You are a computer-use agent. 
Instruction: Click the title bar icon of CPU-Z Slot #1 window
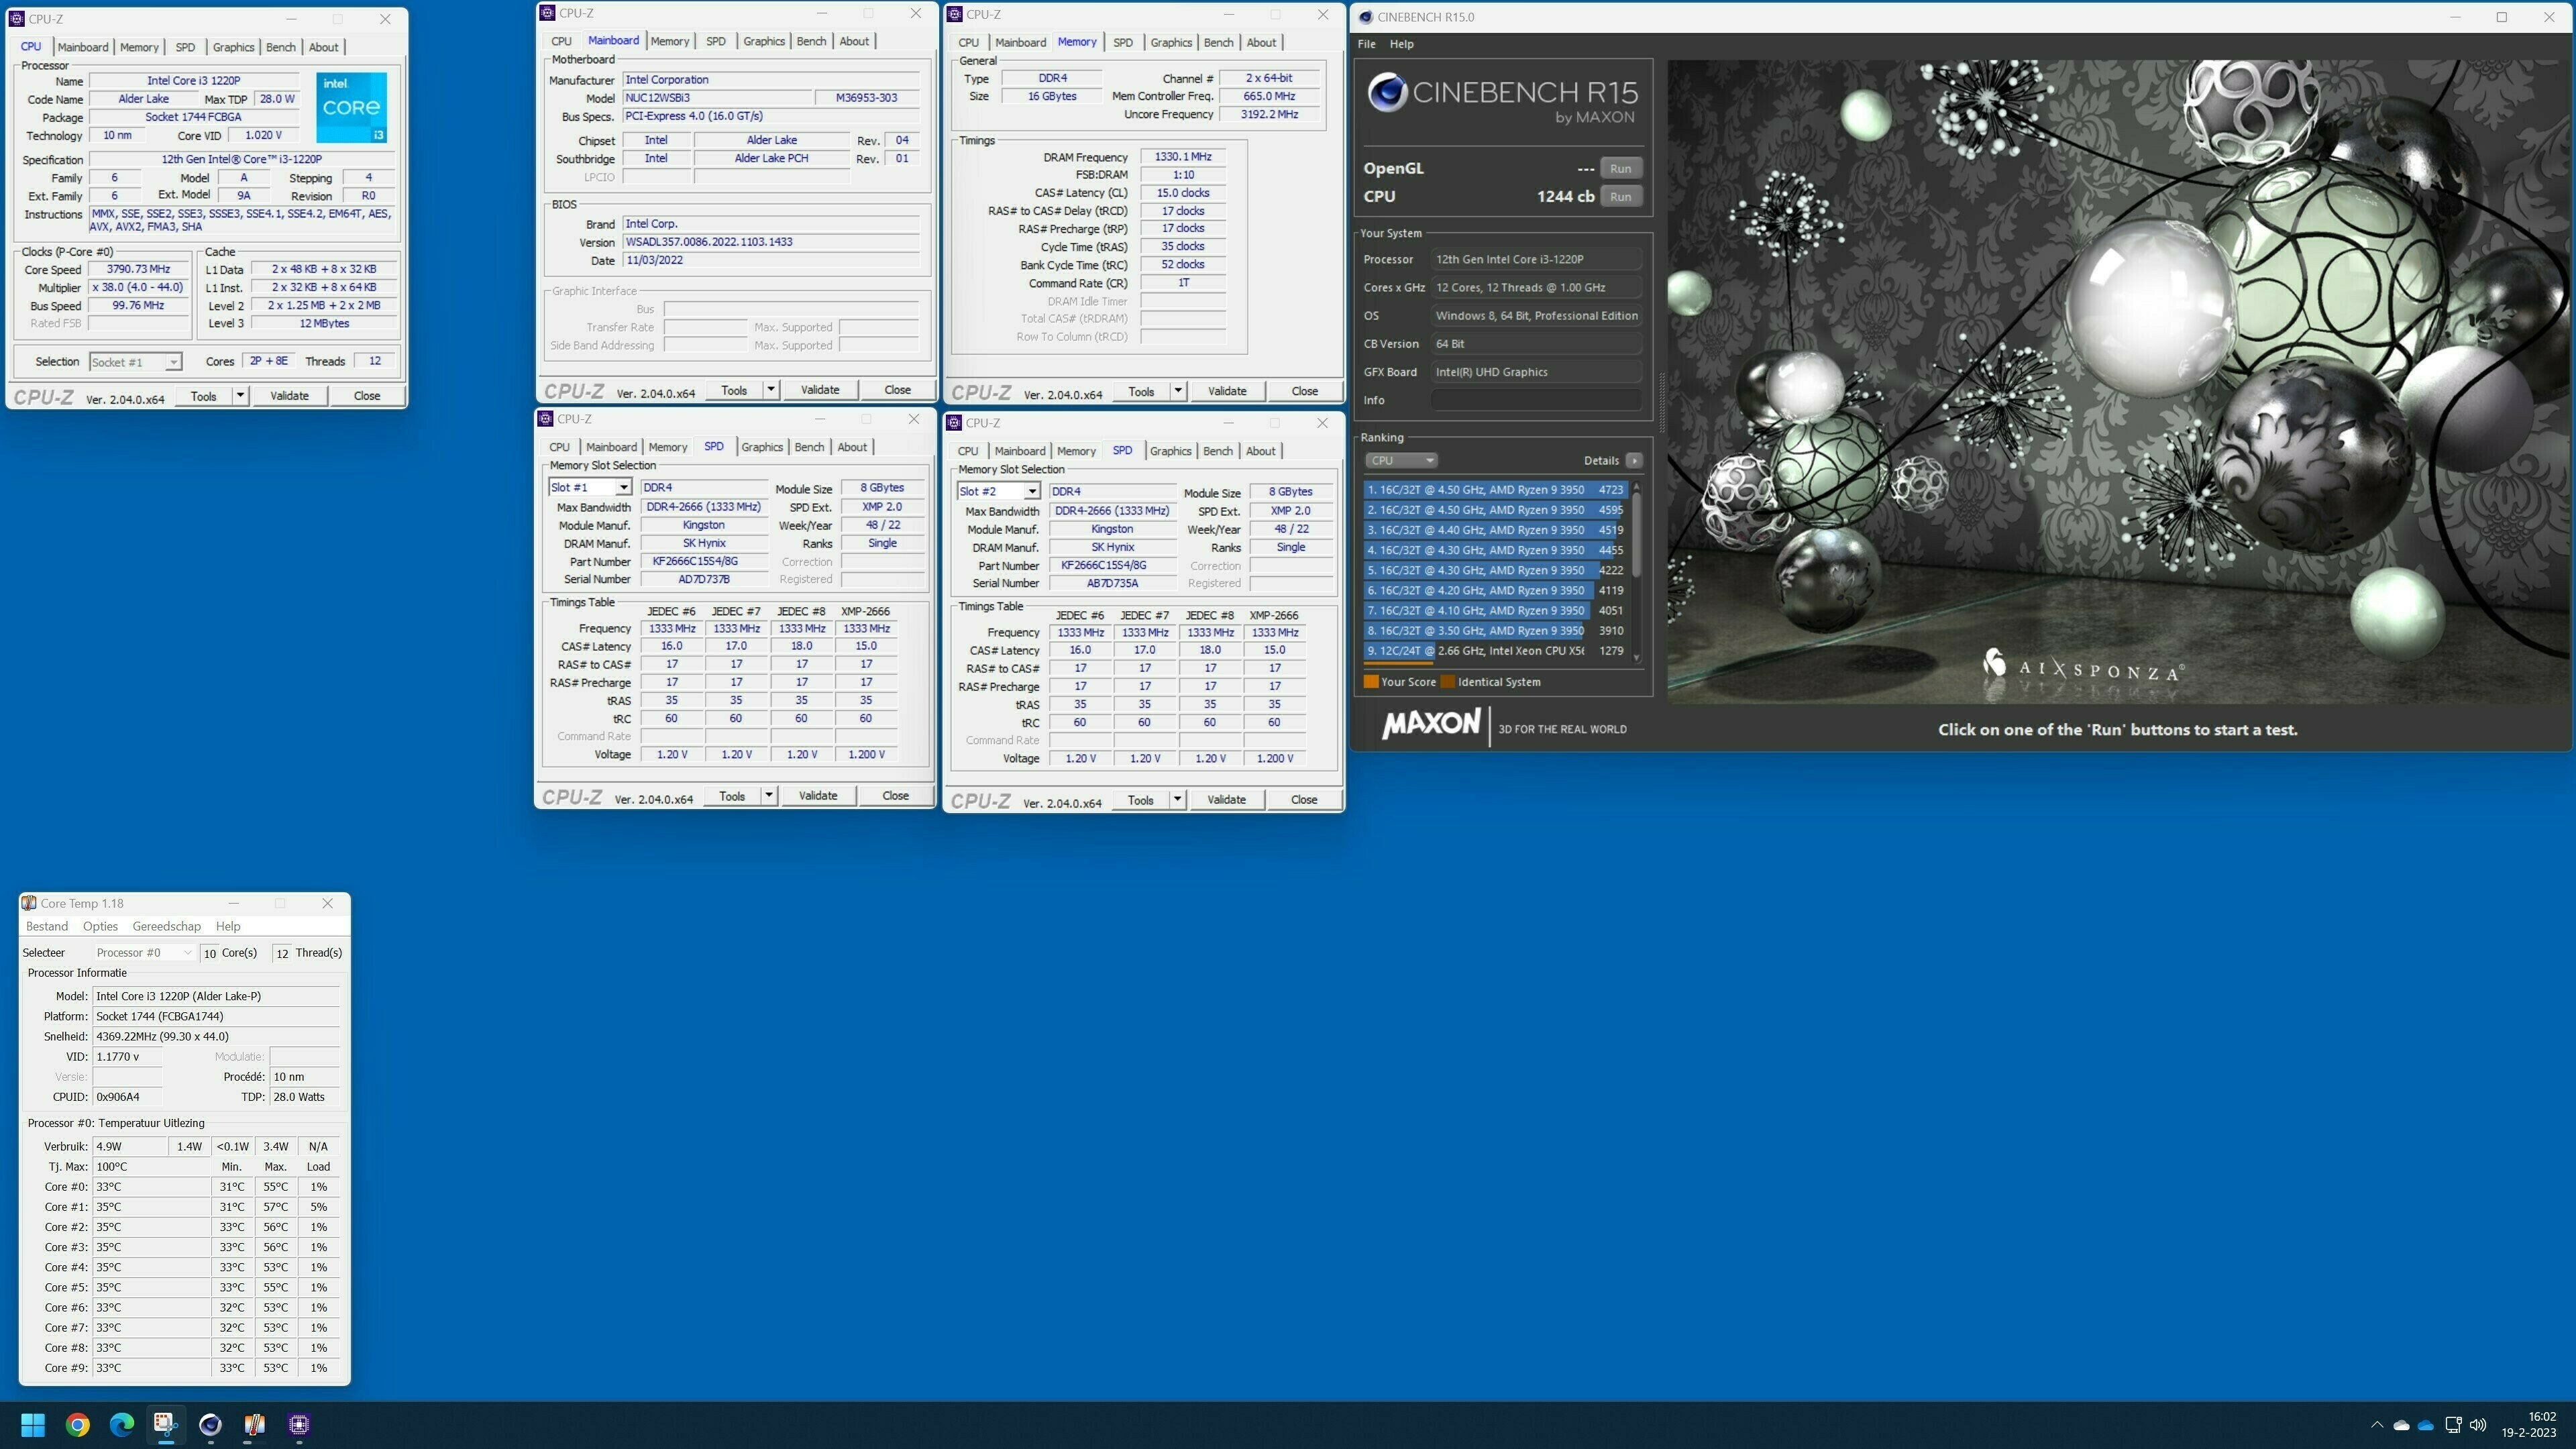[x=546, y=419]
